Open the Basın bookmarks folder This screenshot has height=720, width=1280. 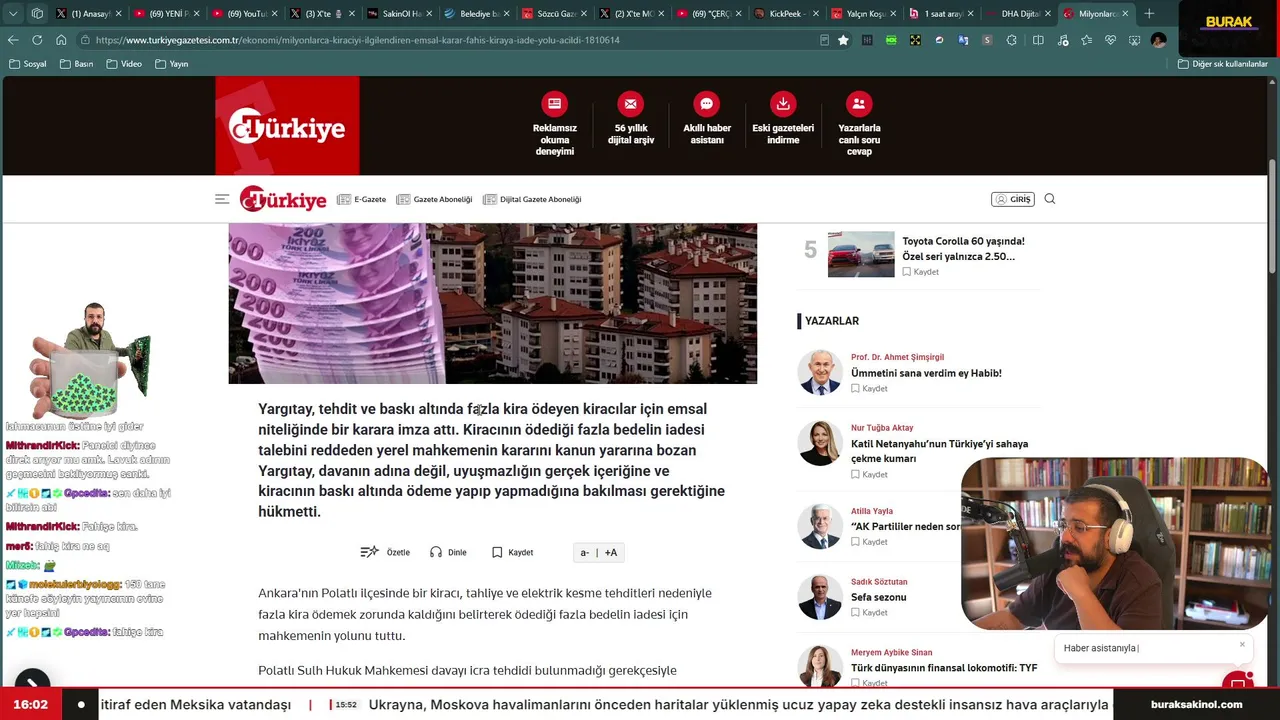[x=76, y=64]
